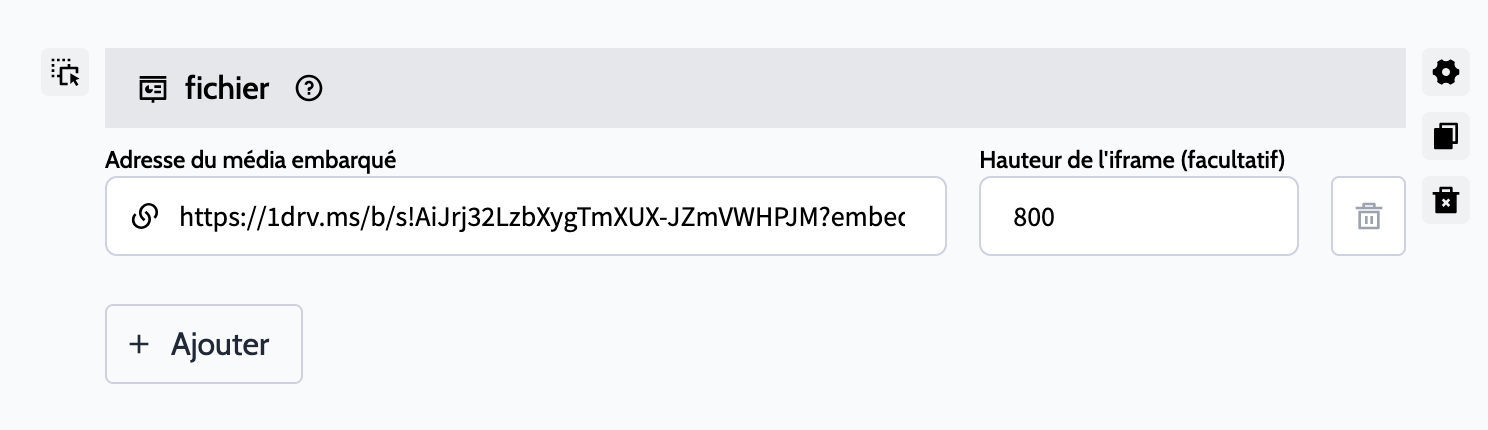
Task: Click the 1drv.ms URL text
Action: pyautogui.click(x=540, y=216)
